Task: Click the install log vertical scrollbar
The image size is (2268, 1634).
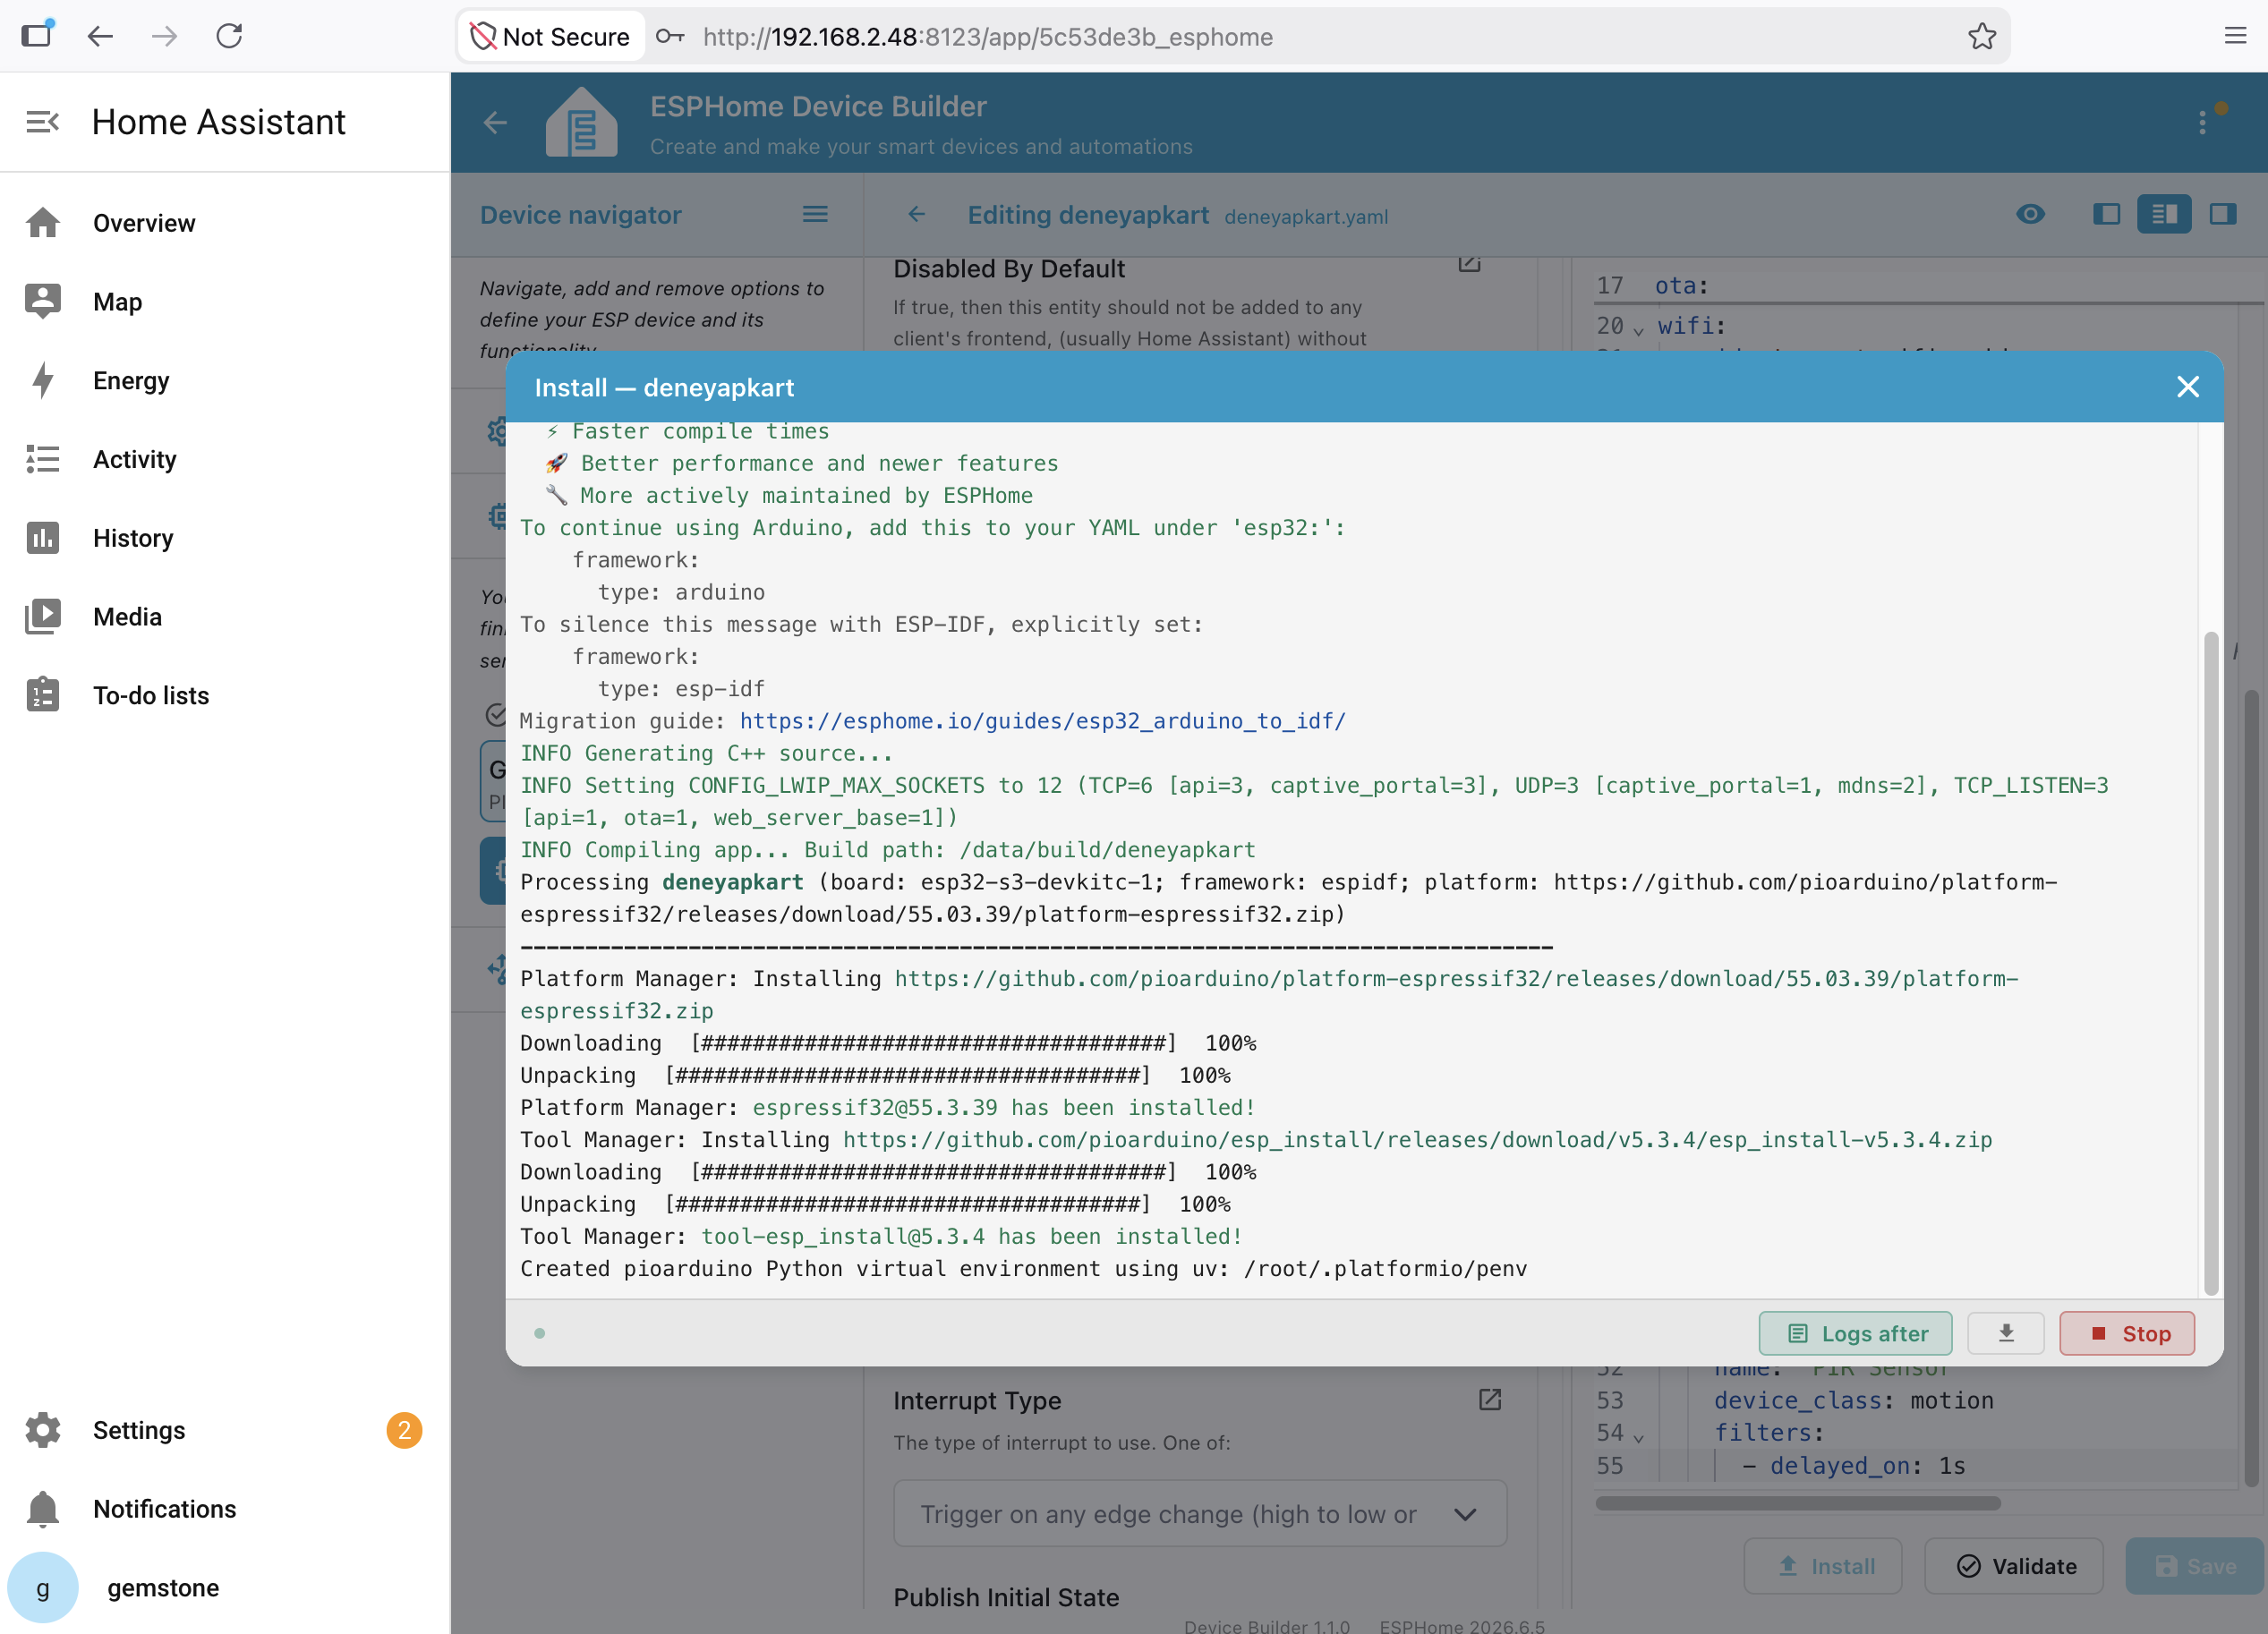Action: [2210, 962]
